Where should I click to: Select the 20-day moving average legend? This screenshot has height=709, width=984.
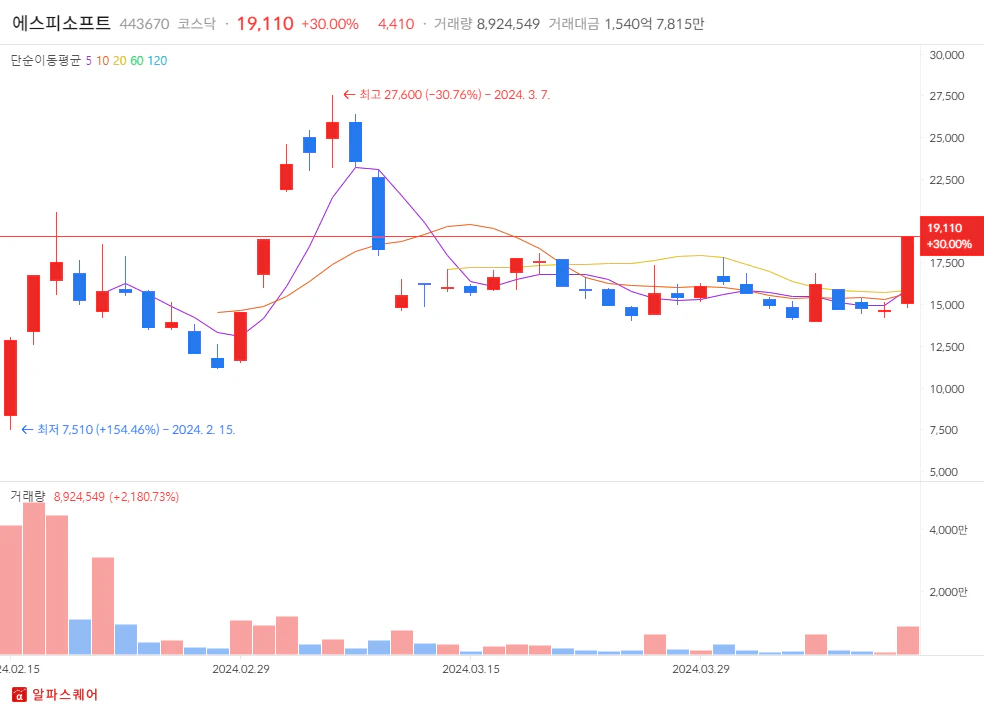119,60
